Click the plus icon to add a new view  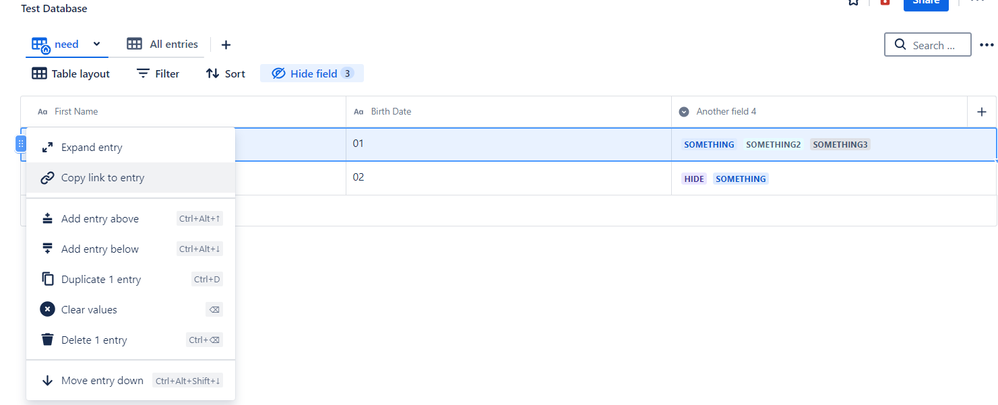point(226,45)
